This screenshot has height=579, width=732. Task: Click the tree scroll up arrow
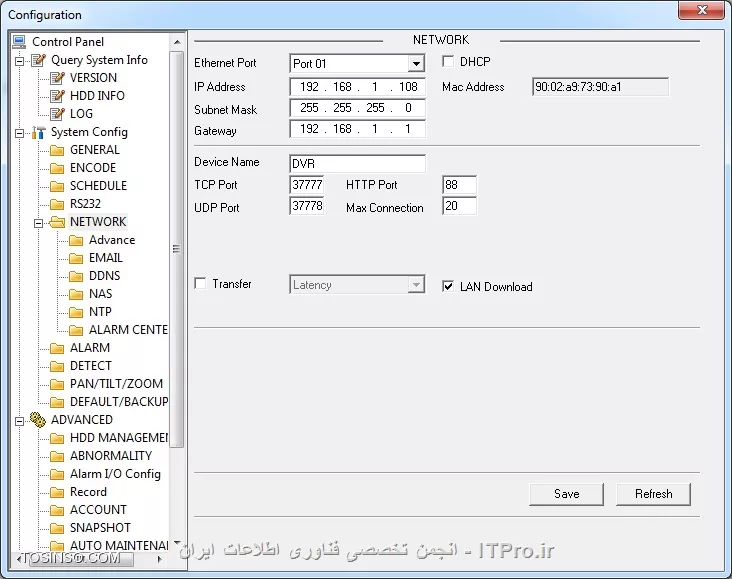[x=177, y=42]
